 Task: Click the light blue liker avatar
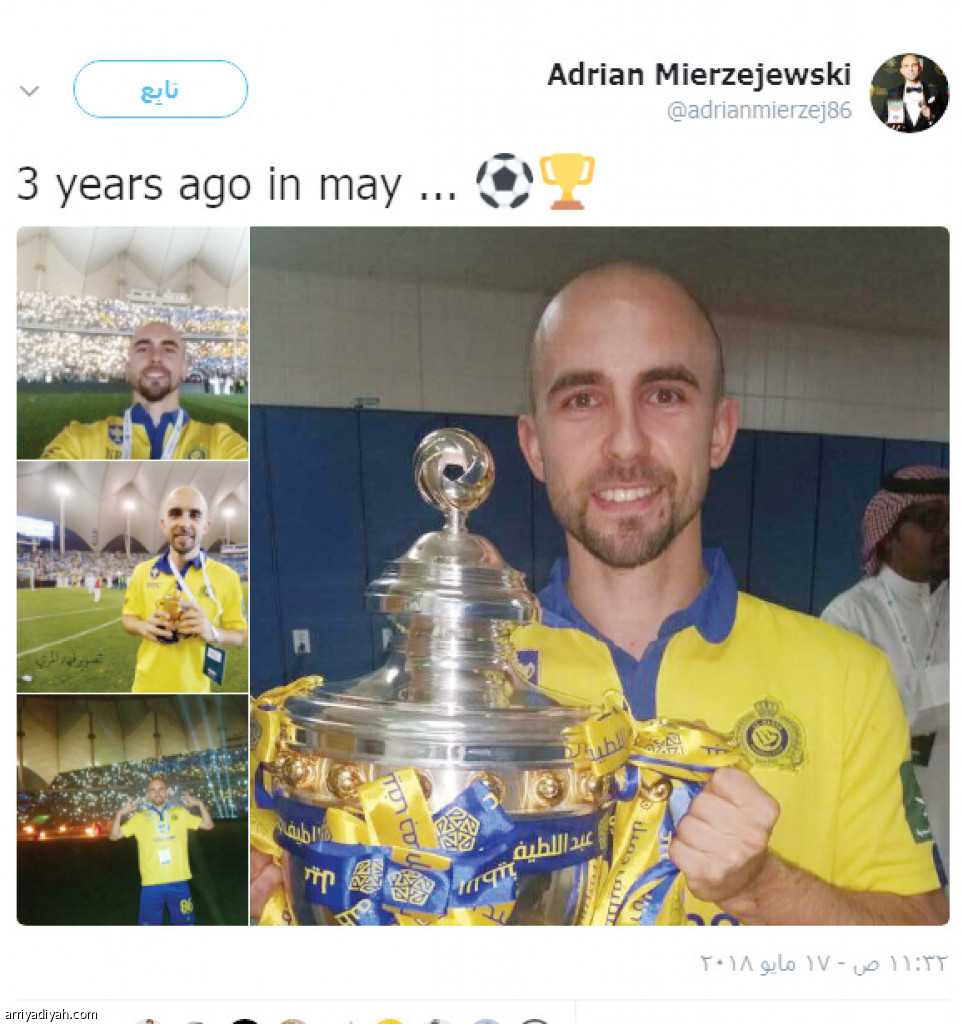click(x=486, y=1021)
